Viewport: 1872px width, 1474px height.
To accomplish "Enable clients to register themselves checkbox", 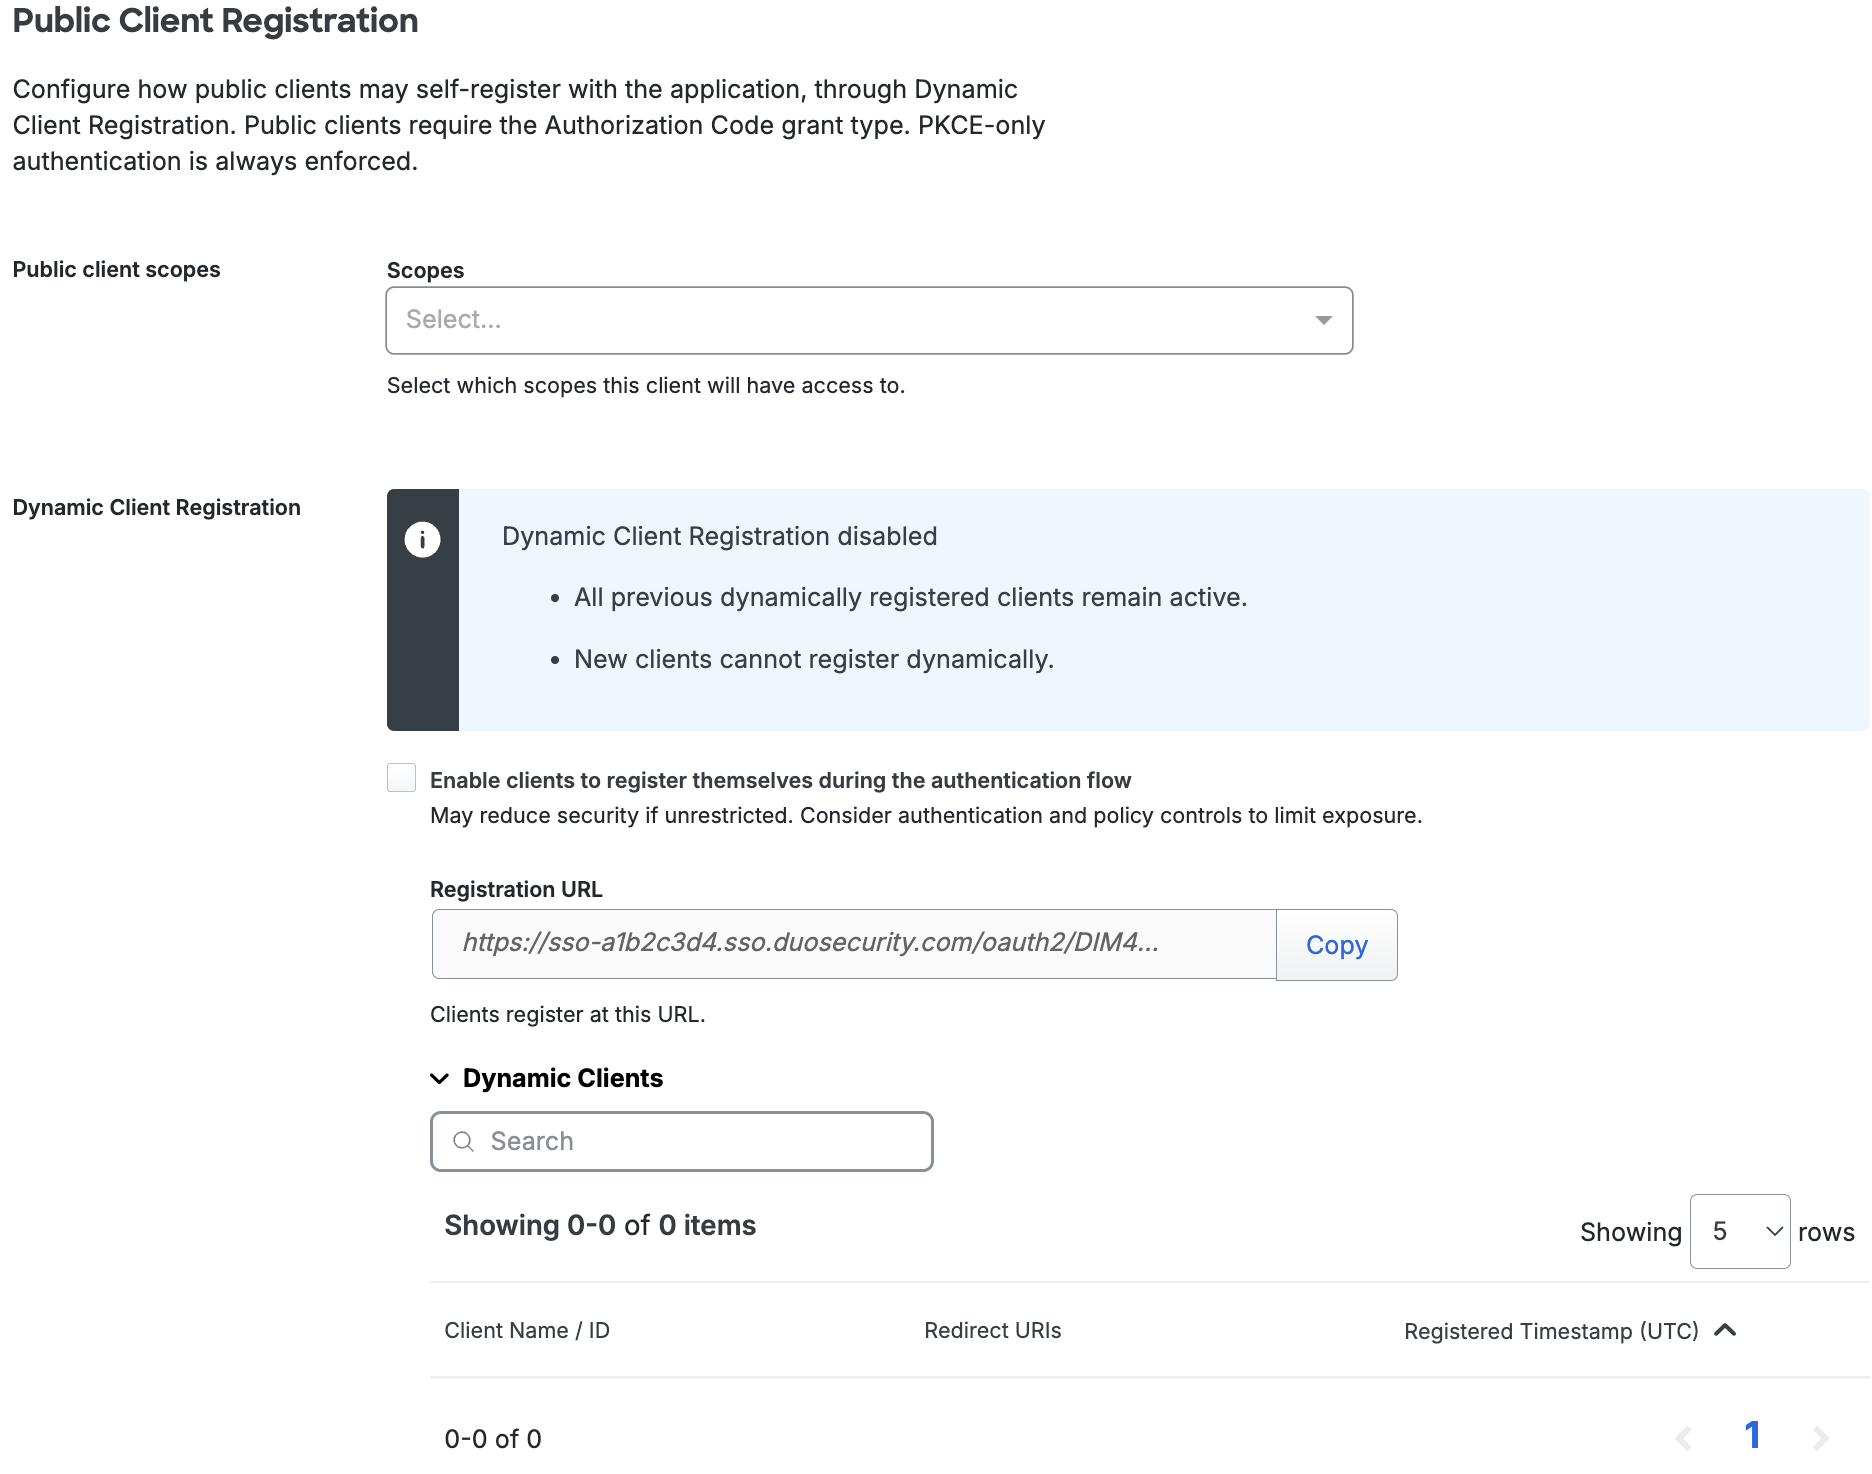I will pyautogui.click(x=401, y=777).
